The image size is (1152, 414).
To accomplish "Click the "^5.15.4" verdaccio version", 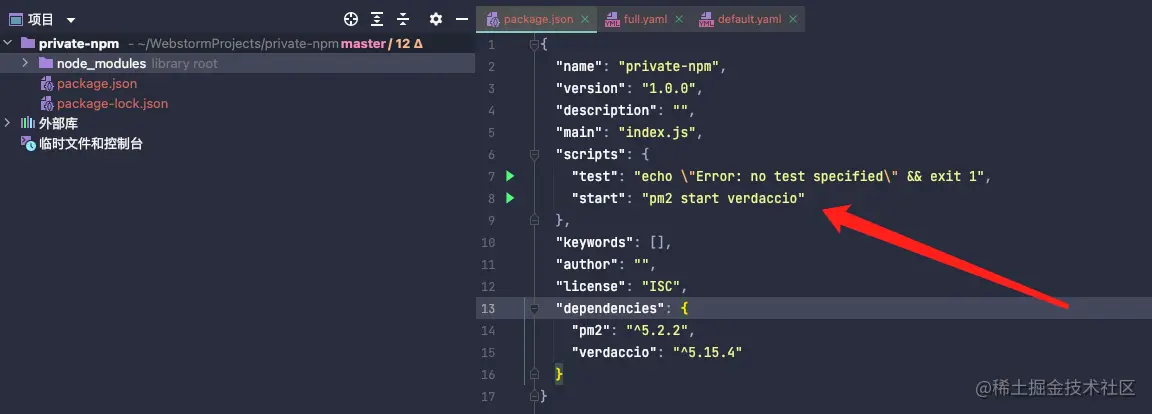I will point(708,352).
